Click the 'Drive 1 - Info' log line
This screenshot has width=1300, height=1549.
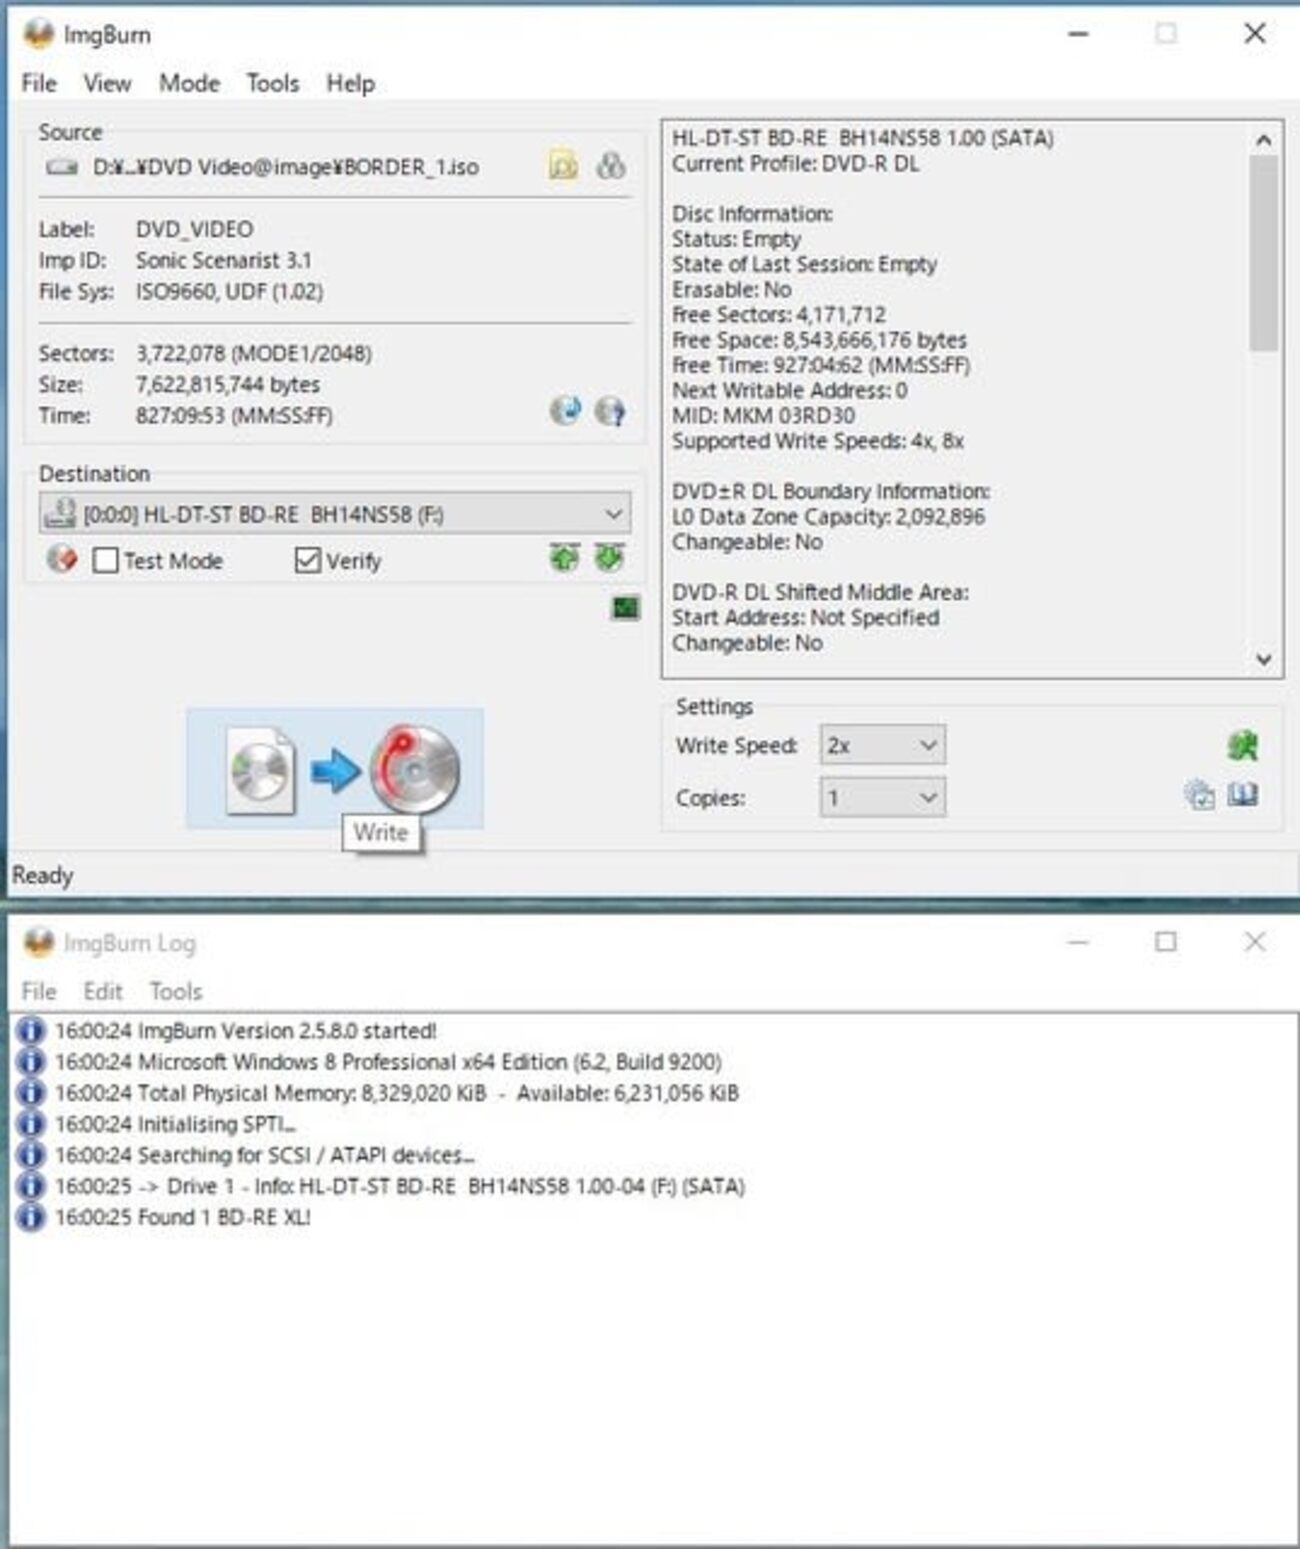point(400,1186)
